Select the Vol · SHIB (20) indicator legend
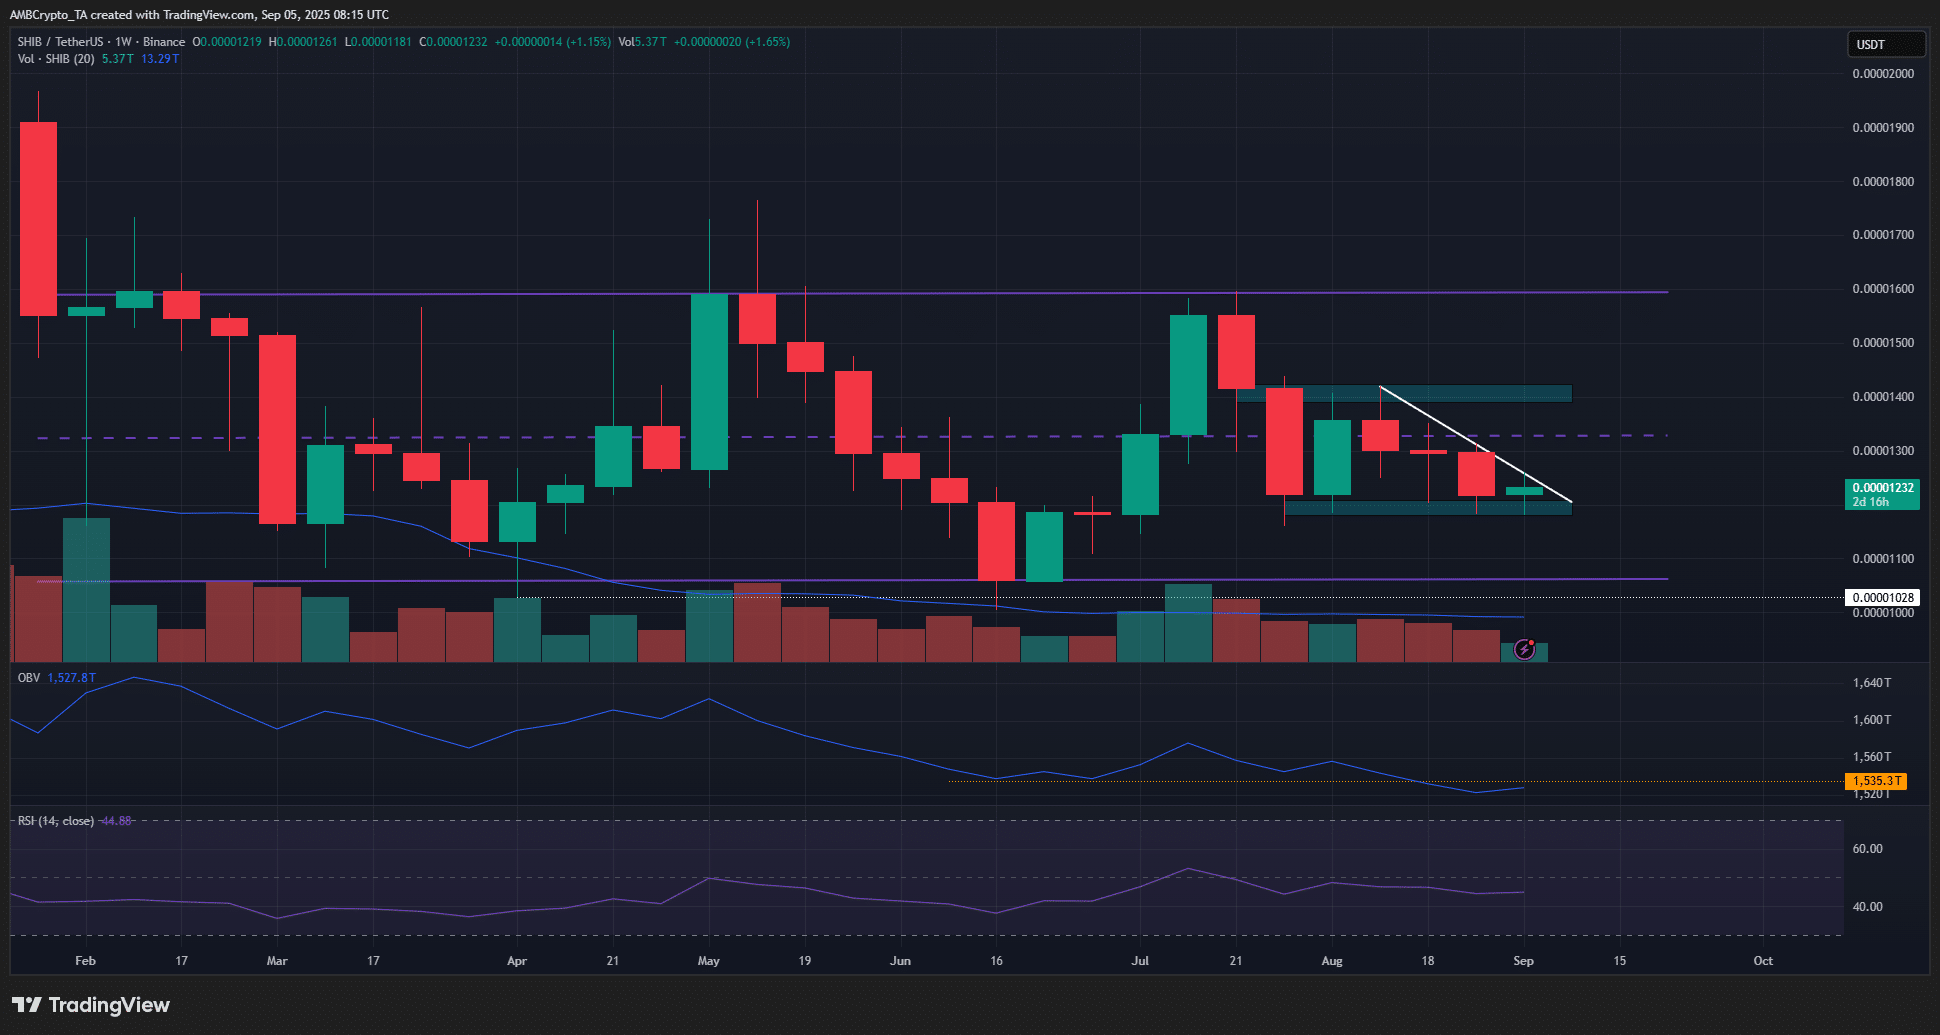The height and width of the screenshot is (1035, 1940). click(x=56, y=59)
